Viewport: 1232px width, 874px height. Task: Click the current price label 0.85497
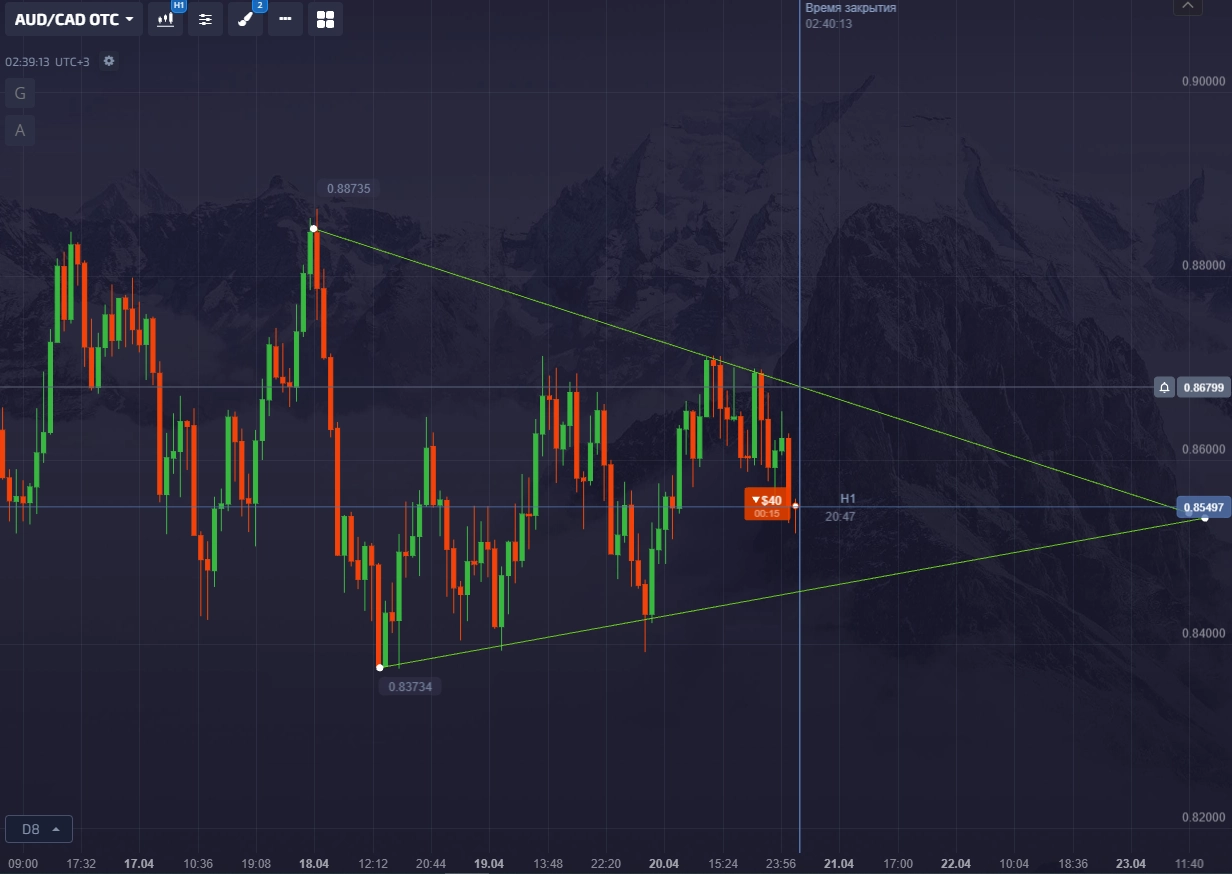(x=1204, y=507)
